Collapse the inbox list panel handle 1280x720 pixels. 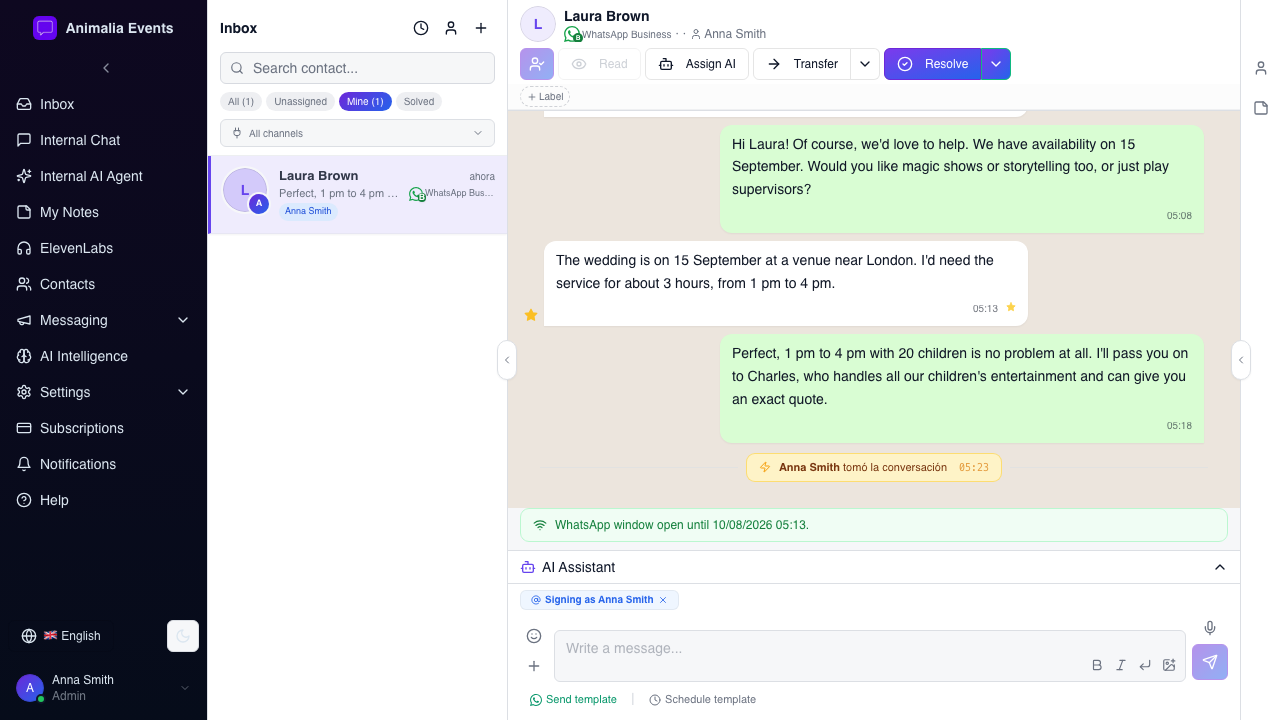(507, 360)
